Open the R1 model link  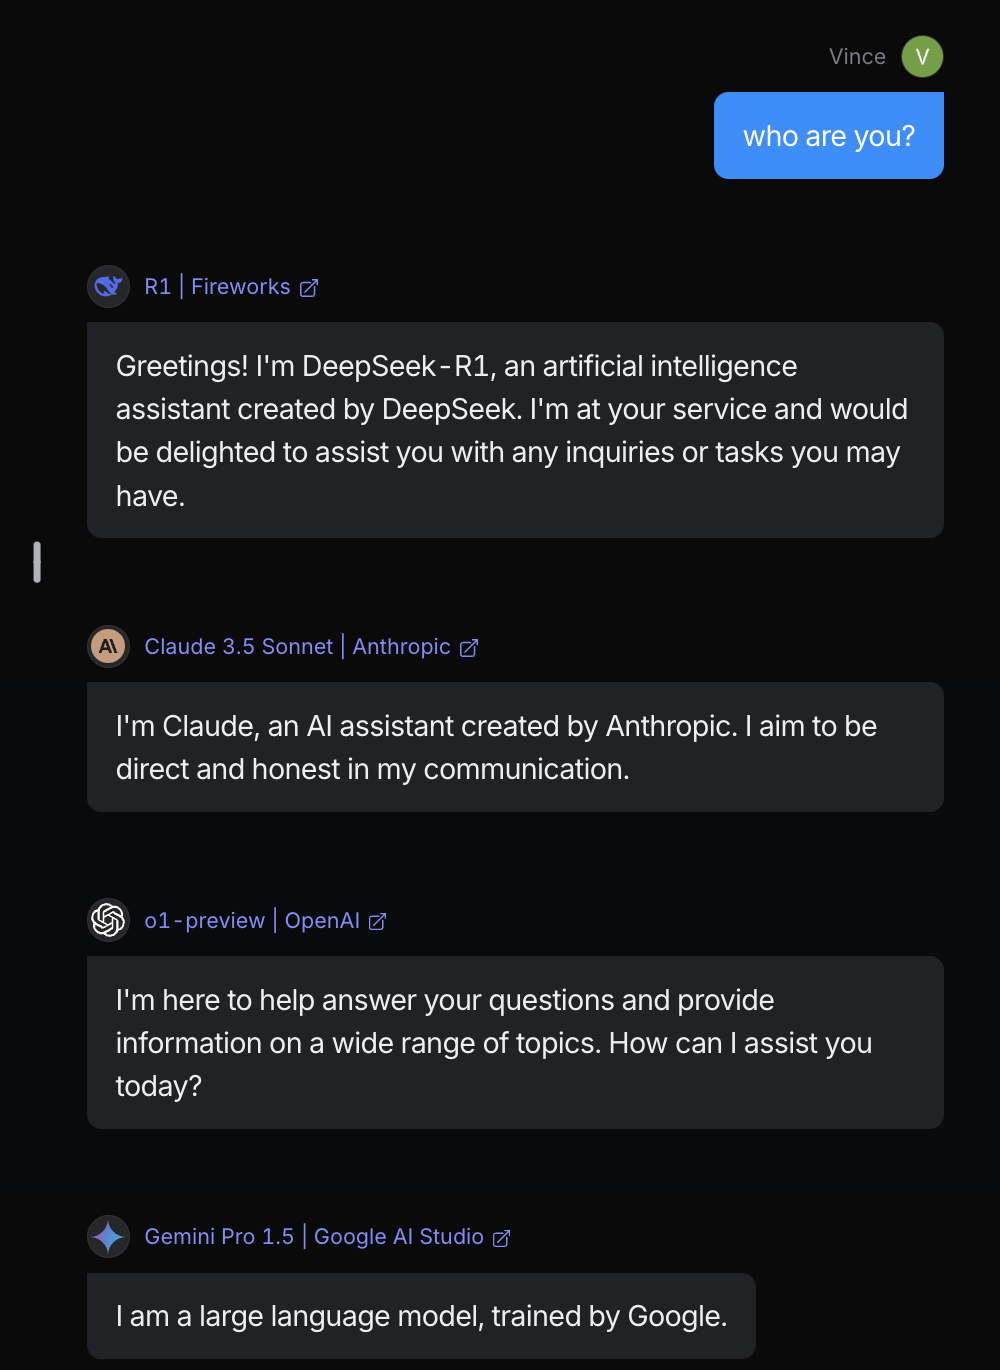tap(157, 287)
